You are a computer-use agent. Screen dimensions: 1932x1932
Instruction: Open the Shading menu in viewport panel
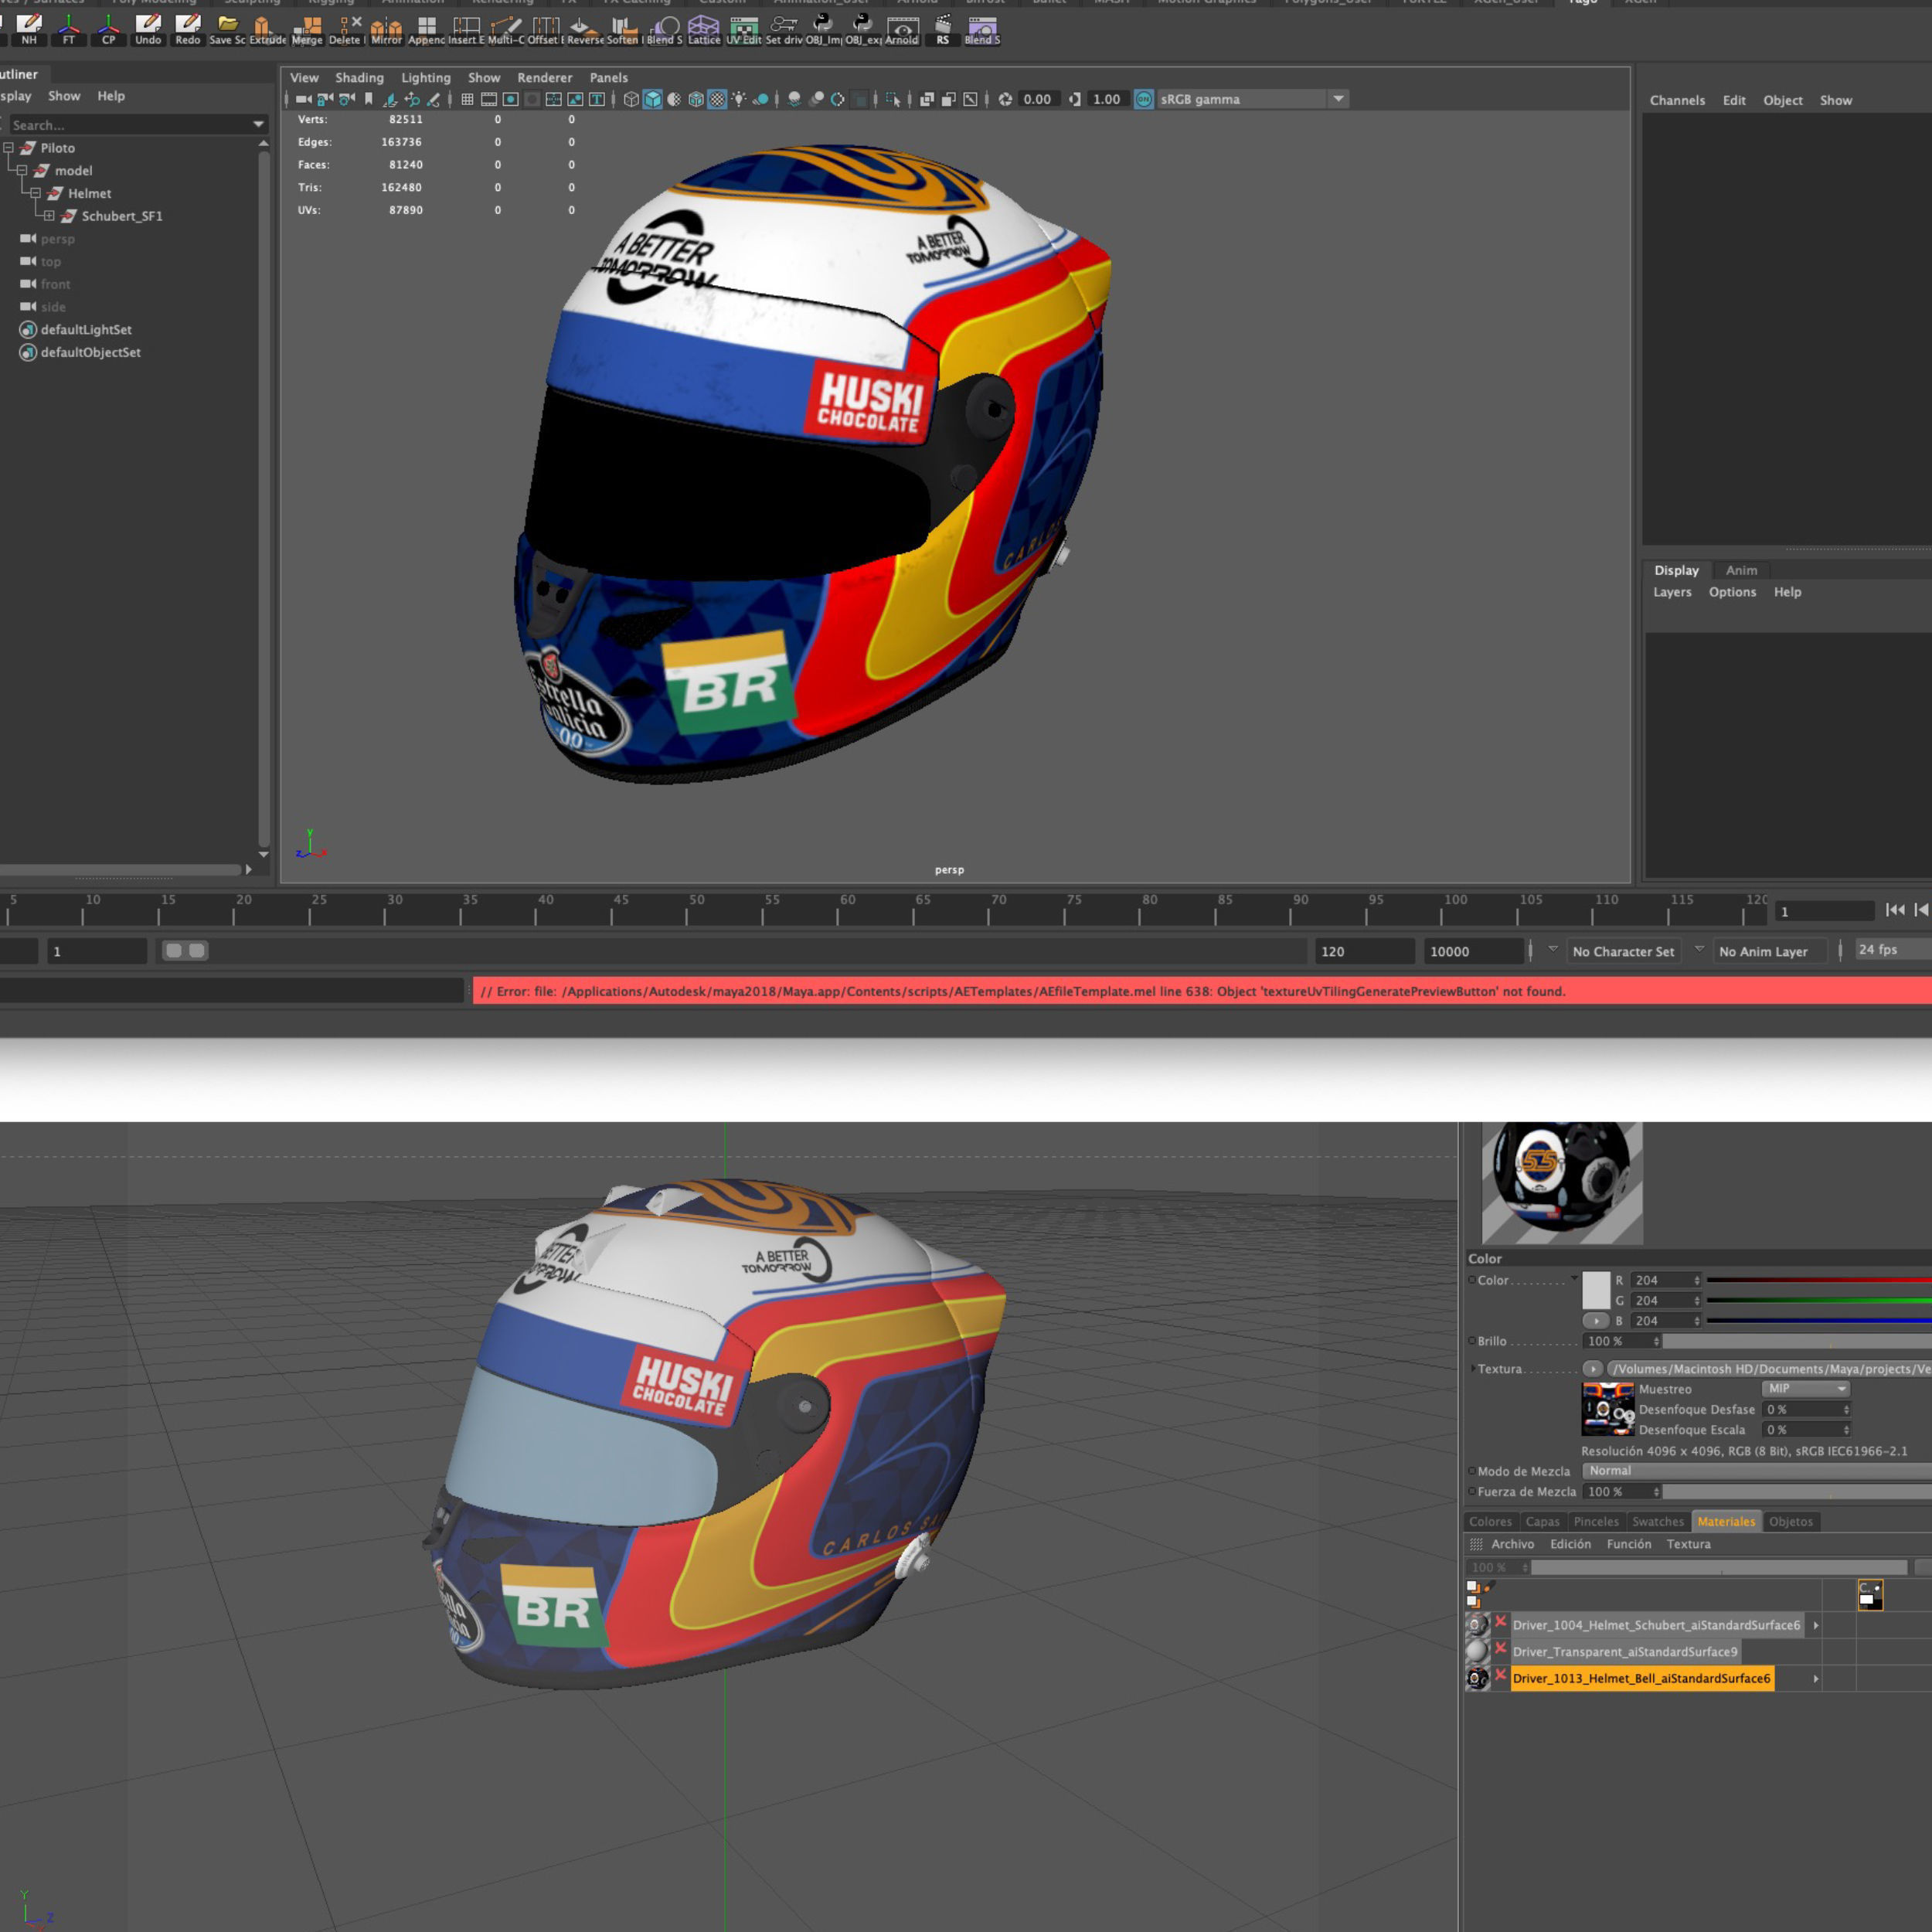(359, 77)
